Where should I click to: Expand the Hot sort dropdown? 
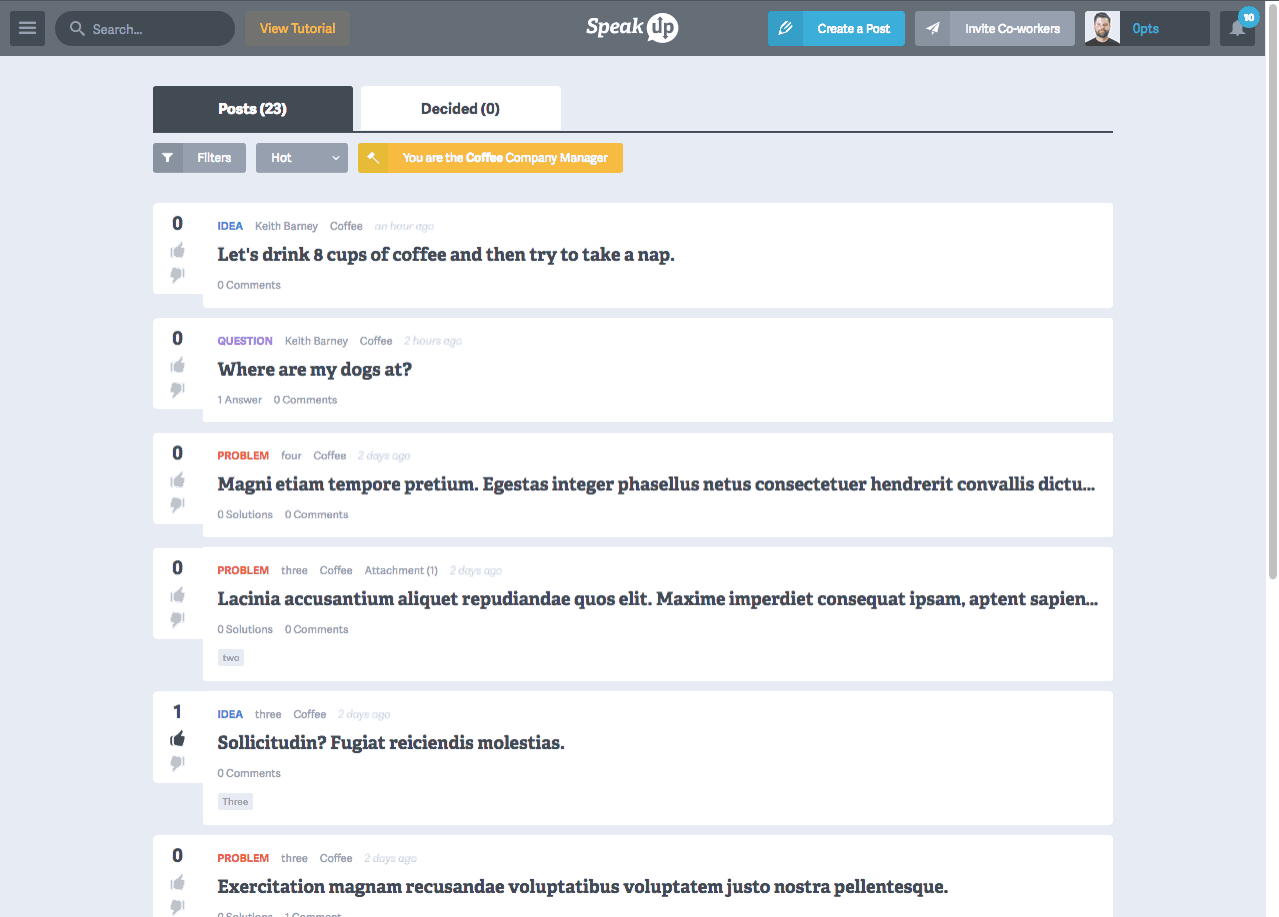301,158
